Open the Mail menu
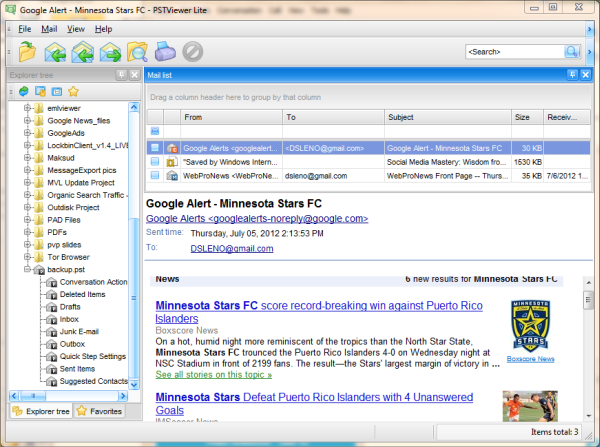This screenshot has height=447, width=600. click(49, 29)
